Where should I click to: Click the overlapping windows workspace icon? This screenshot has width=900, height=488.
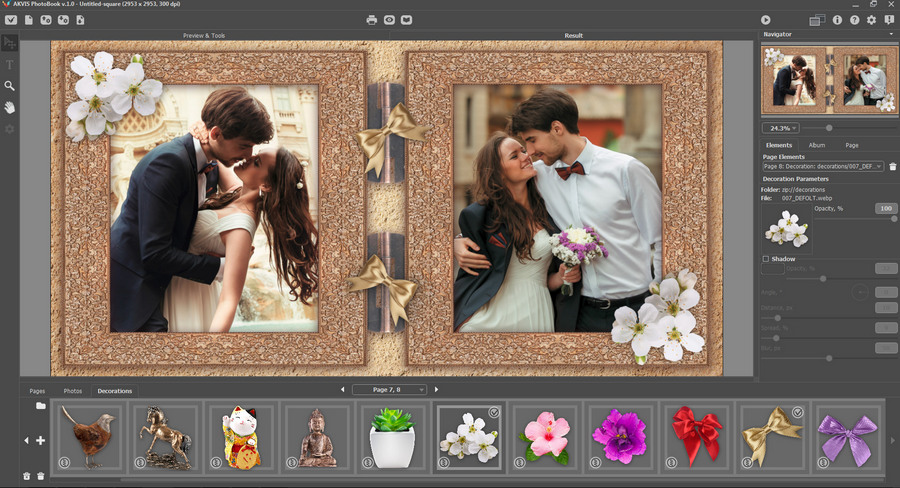pyautogui.click(x=817, y=20)
